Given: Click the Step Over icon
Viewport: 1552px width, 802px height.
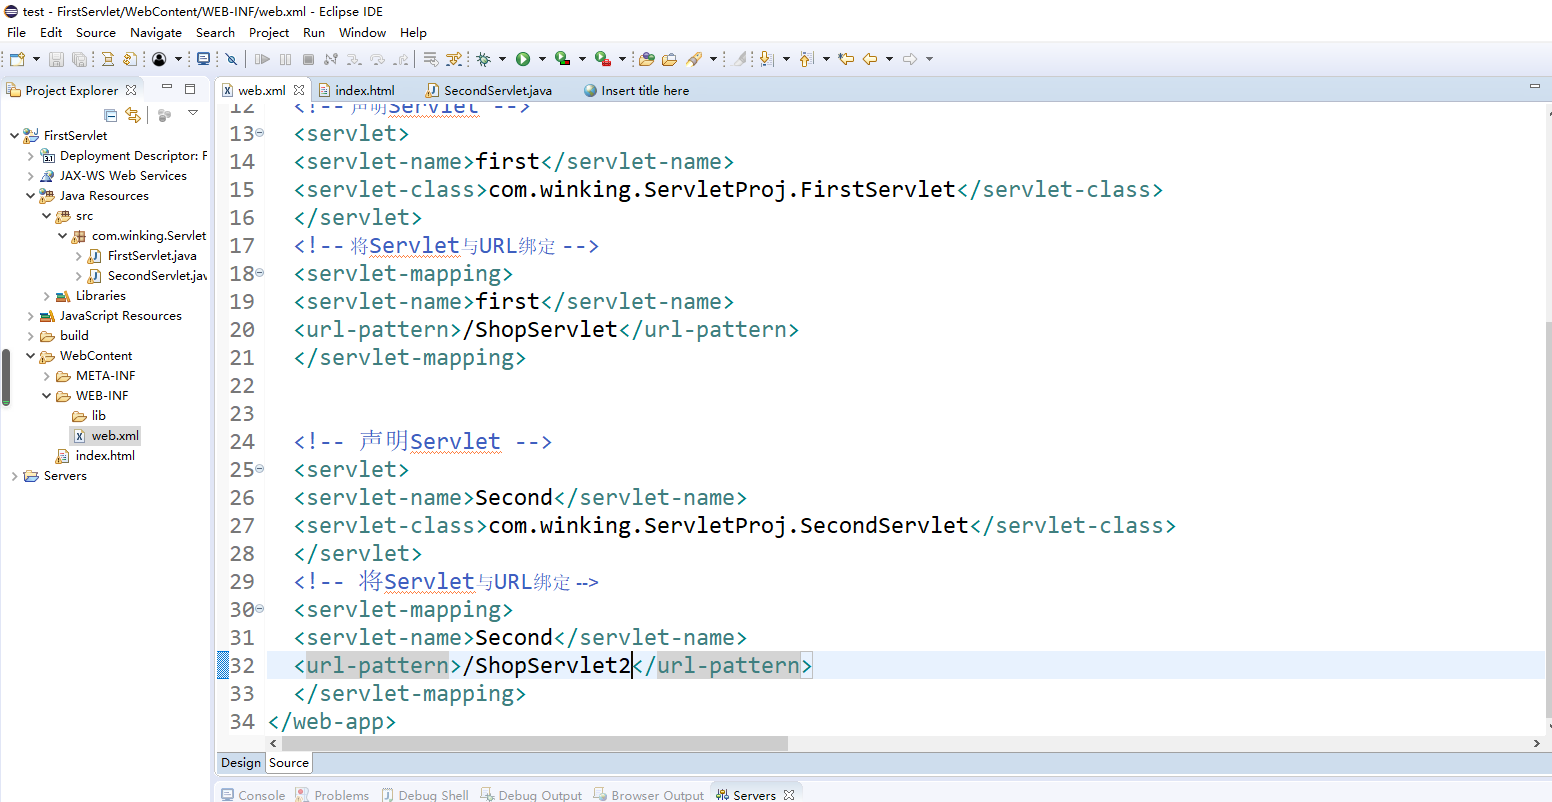Looking at the screenshot, I should (x=377, y=59).
